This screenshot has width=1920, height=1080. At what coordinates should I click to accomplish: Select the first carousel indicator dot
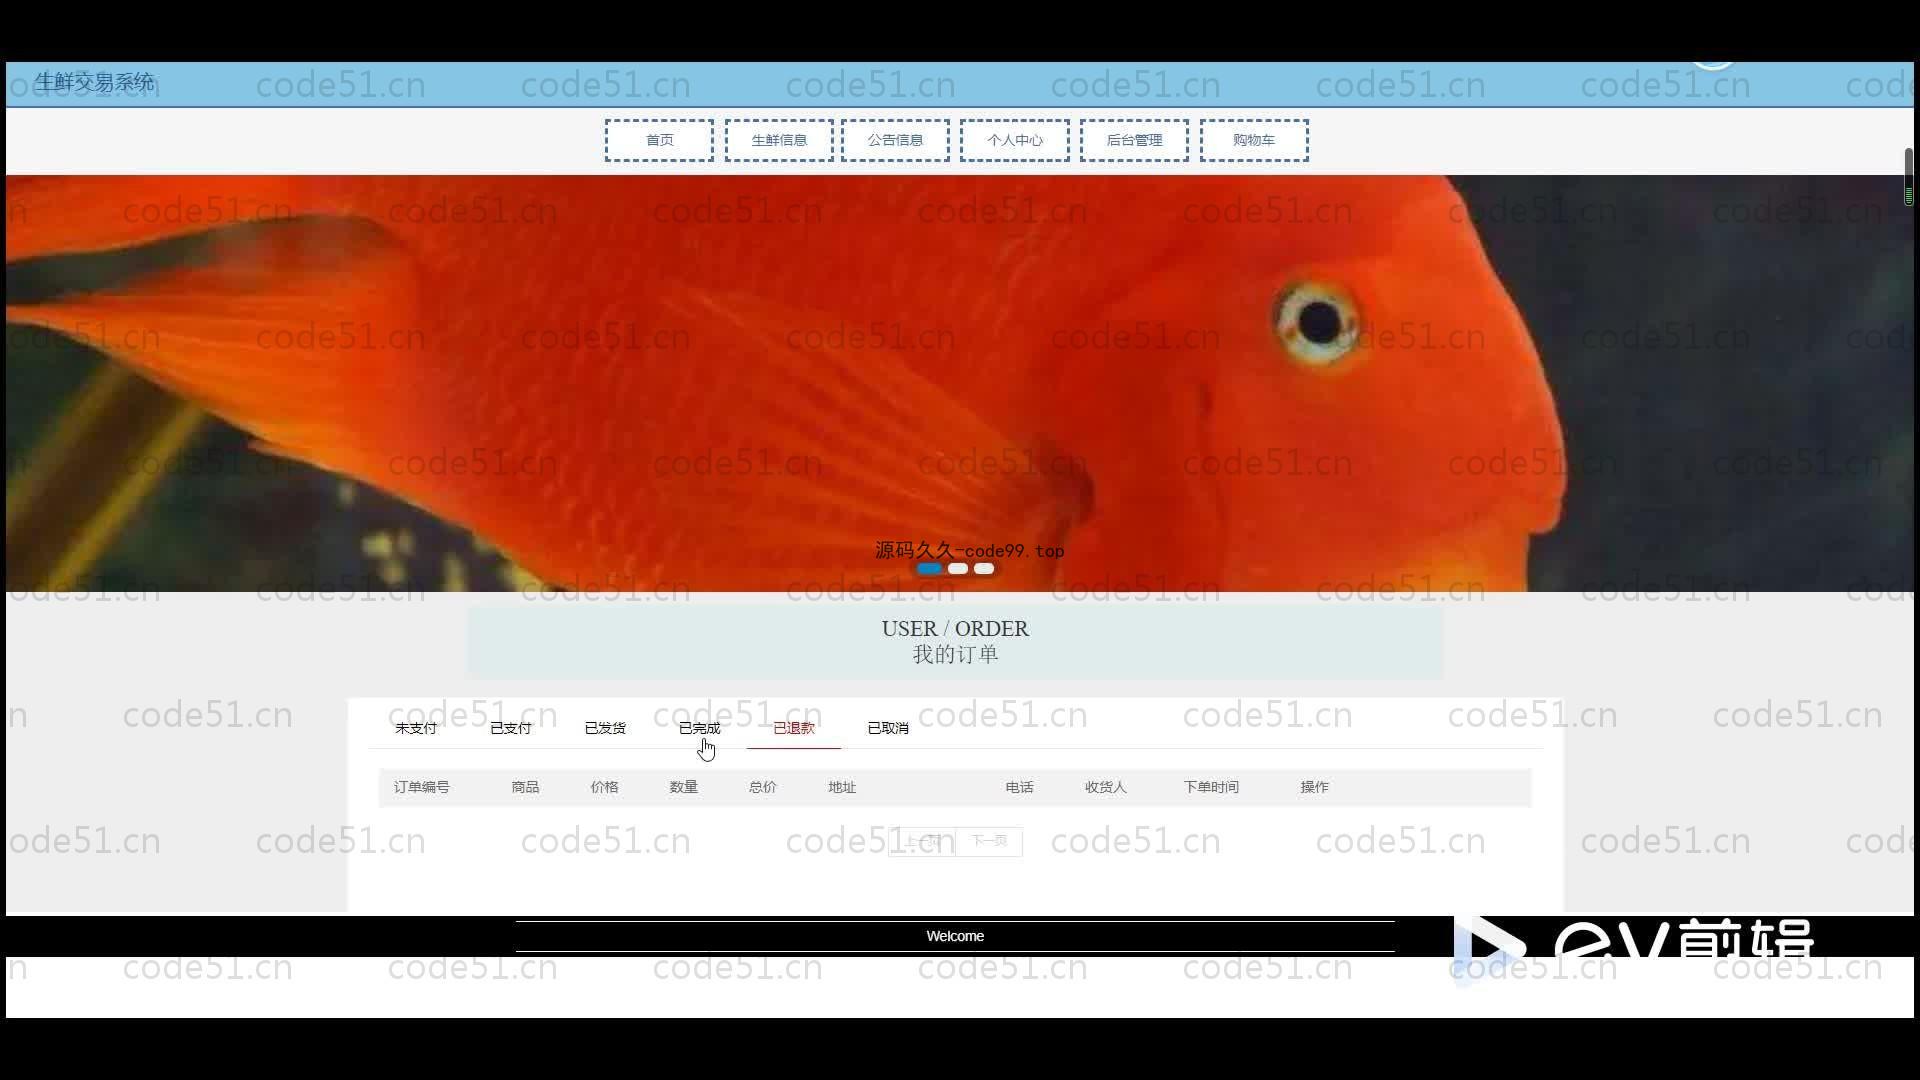pos(929,568)
